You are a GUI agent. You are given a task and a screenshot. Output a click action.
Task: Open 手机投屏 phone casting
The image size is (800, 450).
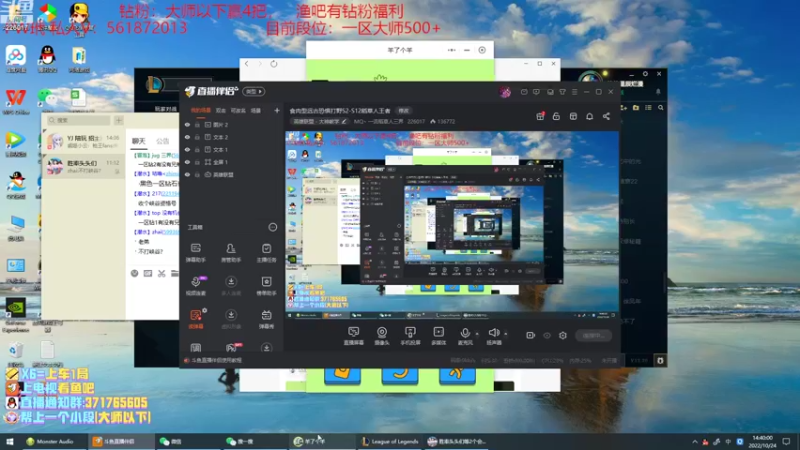(x=410, y=336)
